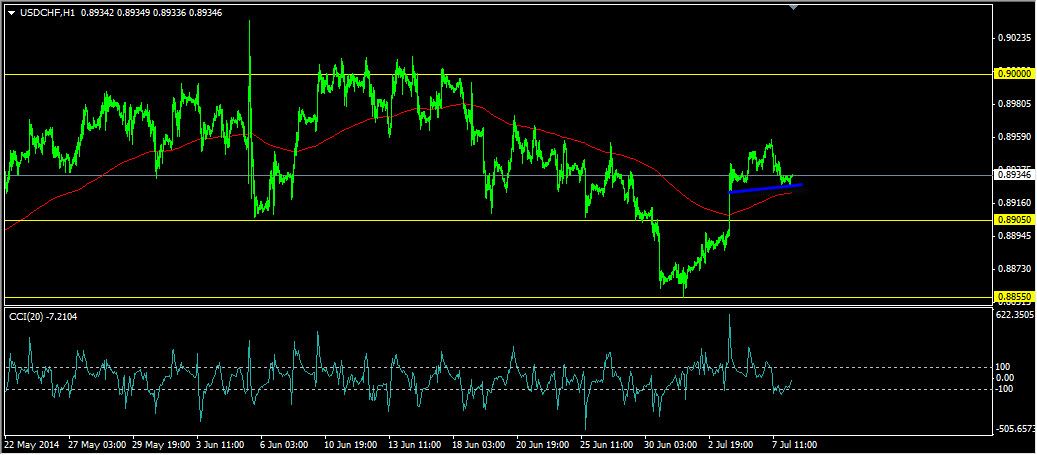Screen dimensions: 1037x455
Task: Click the 0.89160 price scale value
Action: [1015, 203]
